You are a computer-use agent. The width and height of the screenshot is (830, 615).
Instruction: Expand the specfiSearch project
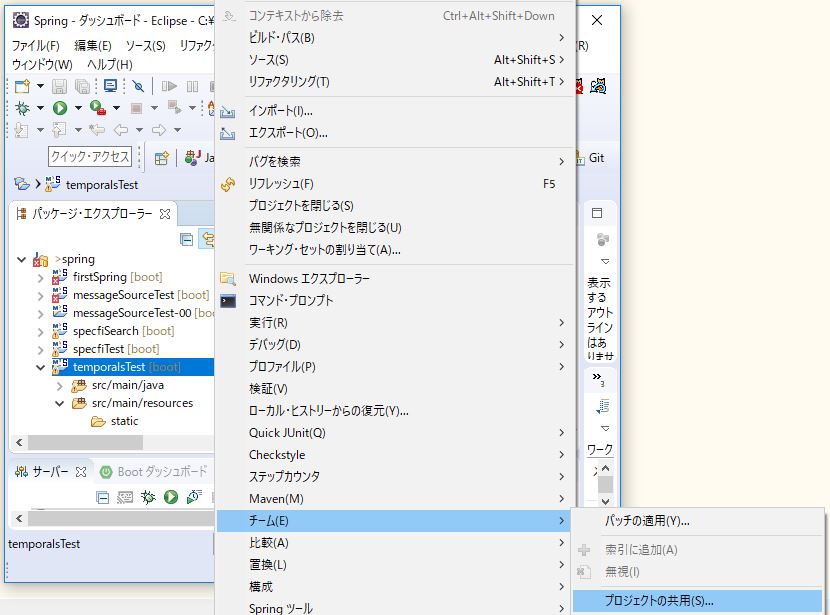click(x=41, y=331)
